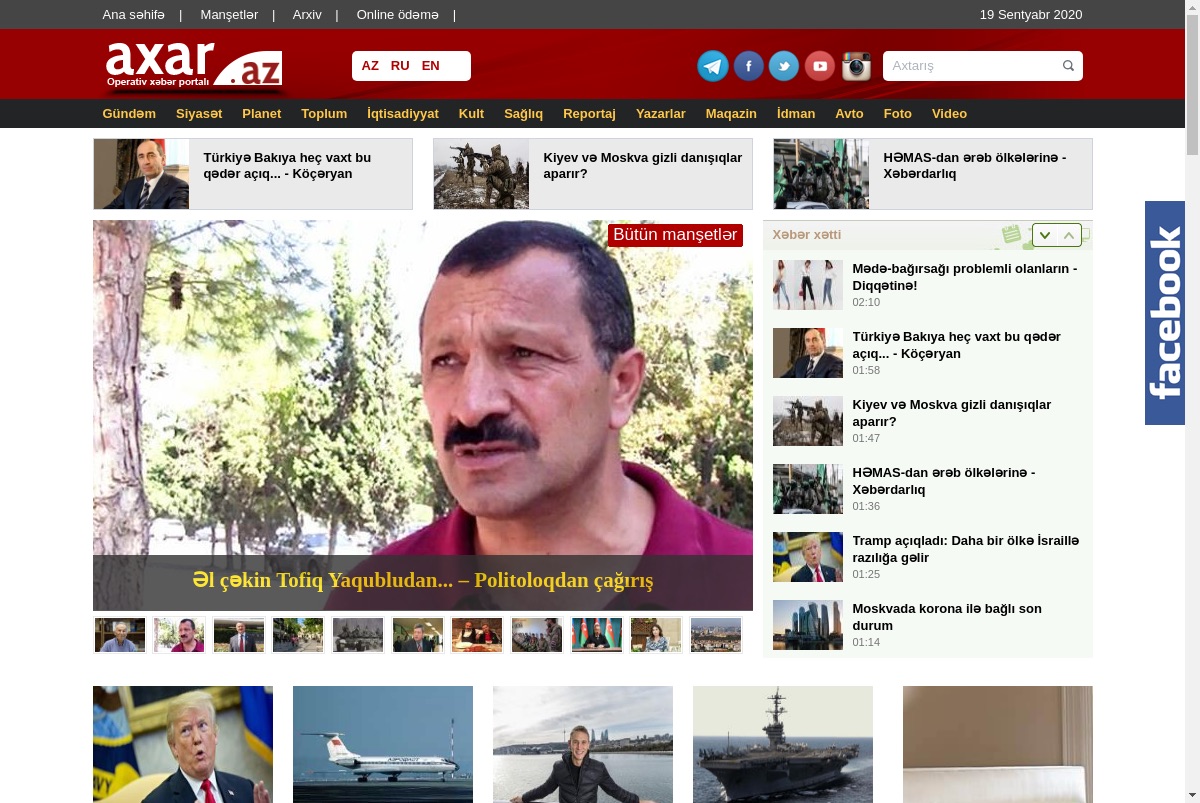Select the first slider thumbnail, elderly man
The width and height of the screenshot is (1200, 803).
[120, 635]
